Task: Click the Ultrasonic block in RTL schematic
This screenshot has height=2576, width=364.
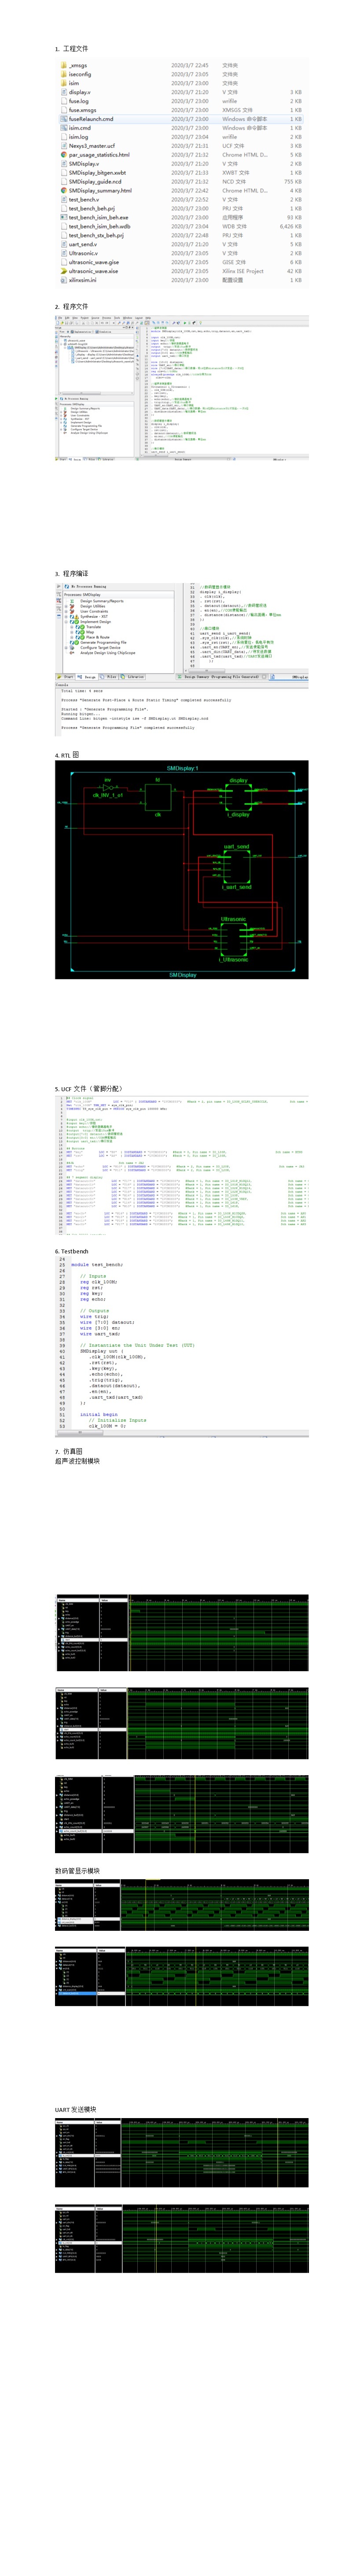Action: coord(234,939)
